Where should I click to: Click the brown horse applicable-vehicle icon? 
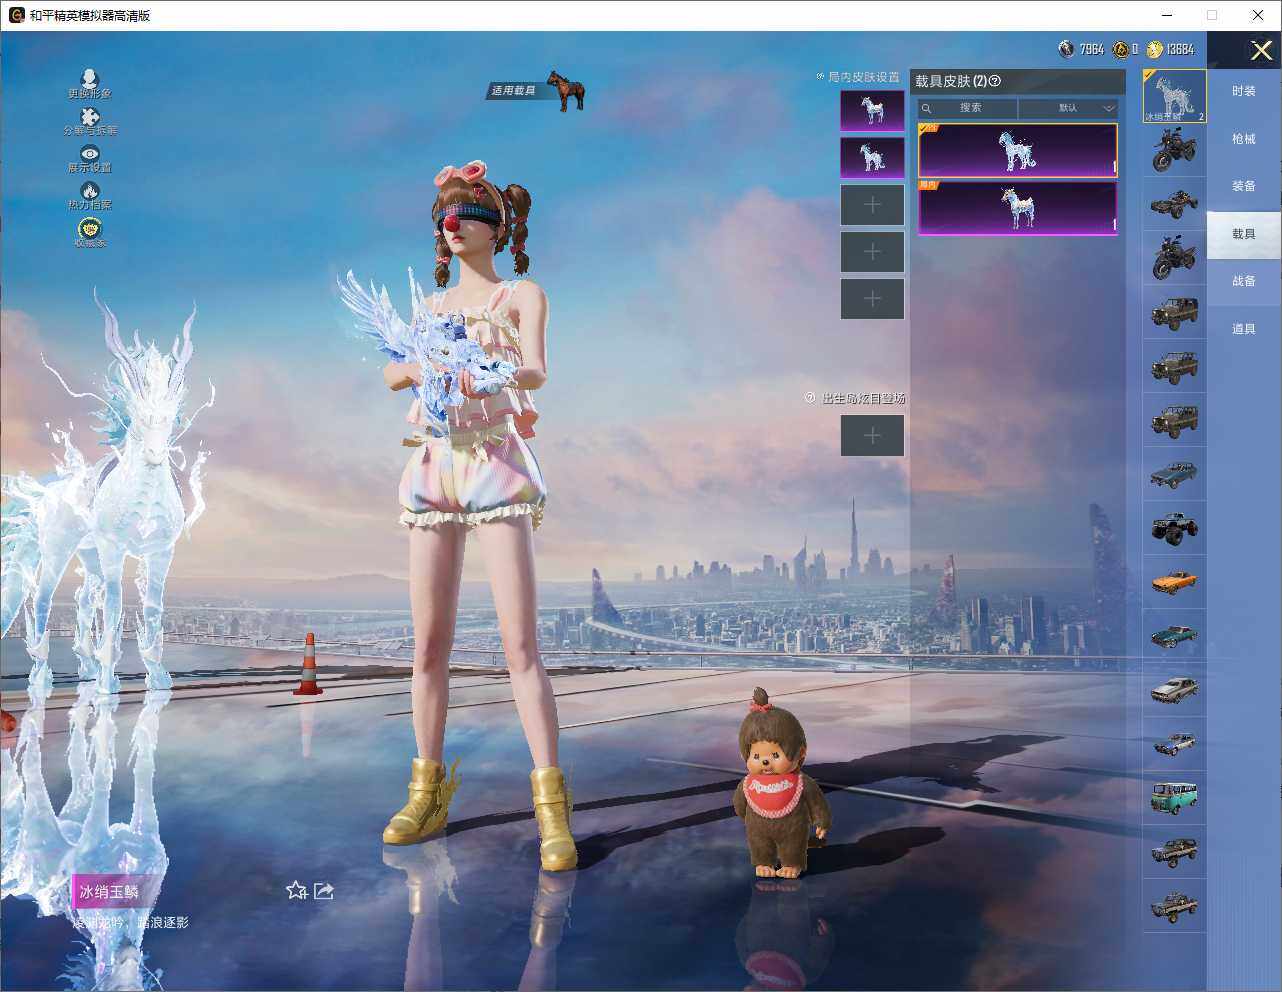[566, 90]
